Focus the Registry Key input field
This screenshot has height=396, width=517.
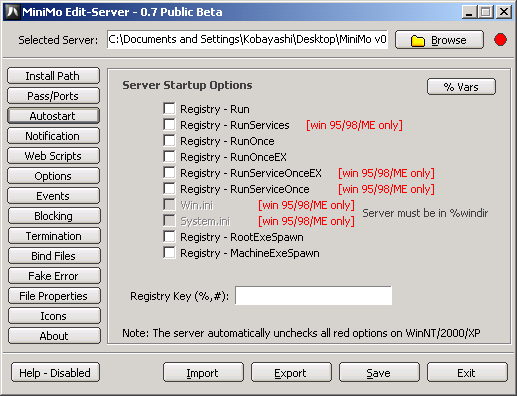pos(313,295)
